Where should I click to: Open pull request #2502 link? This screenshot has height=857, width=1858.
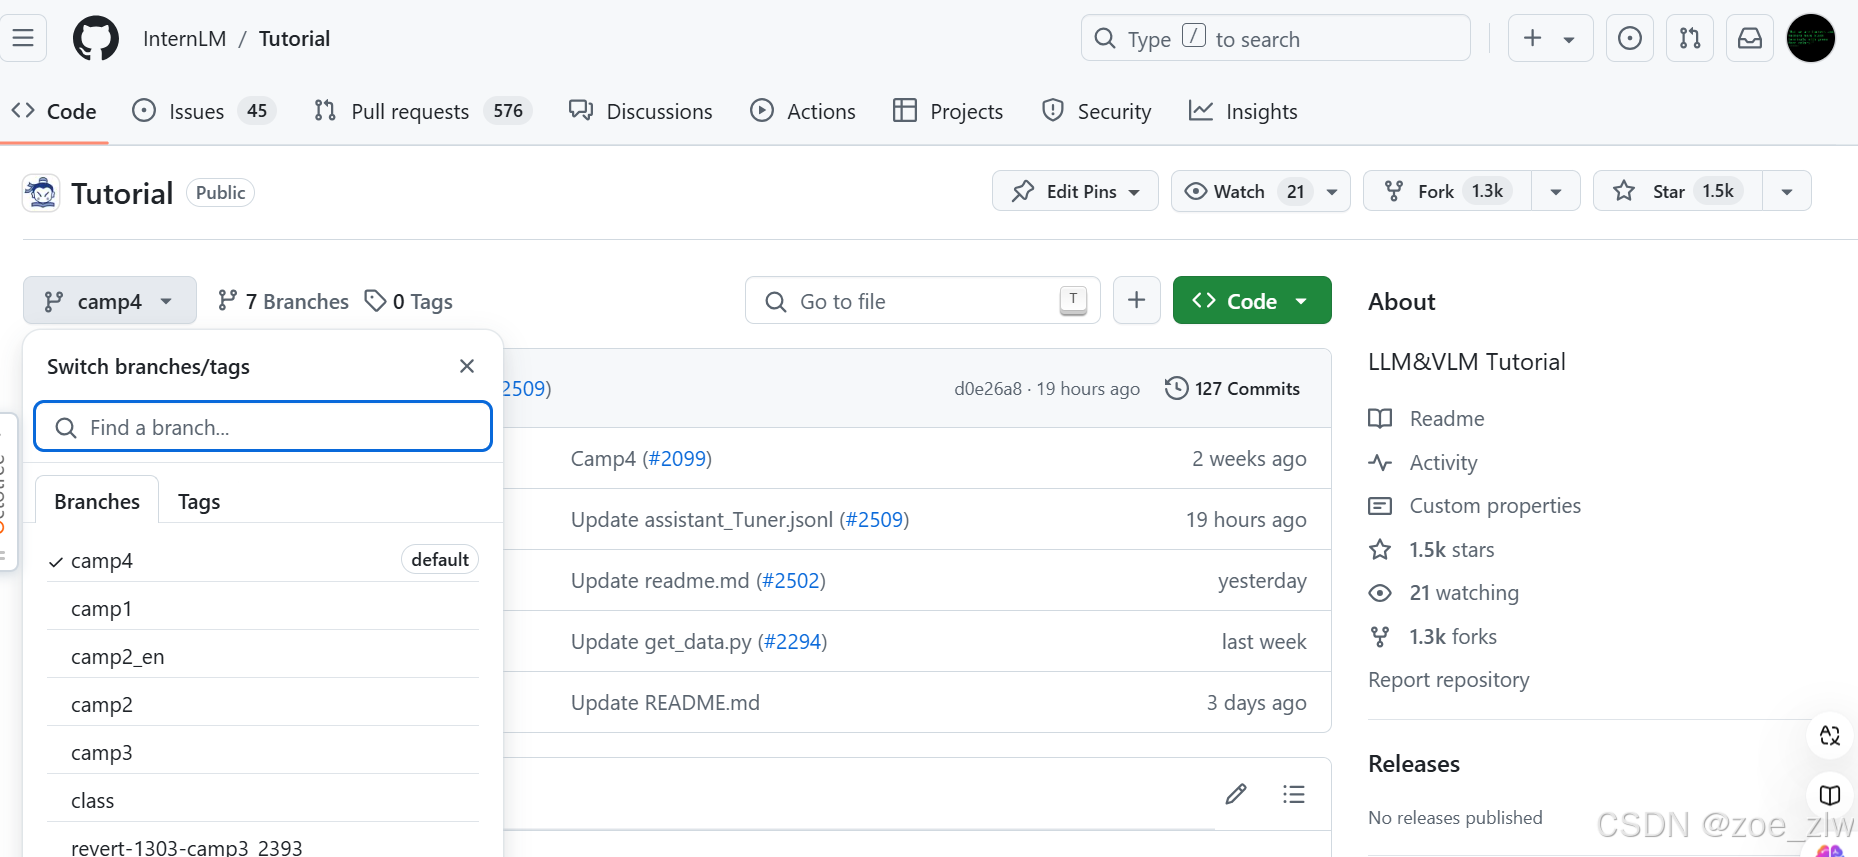coord(790,580)
